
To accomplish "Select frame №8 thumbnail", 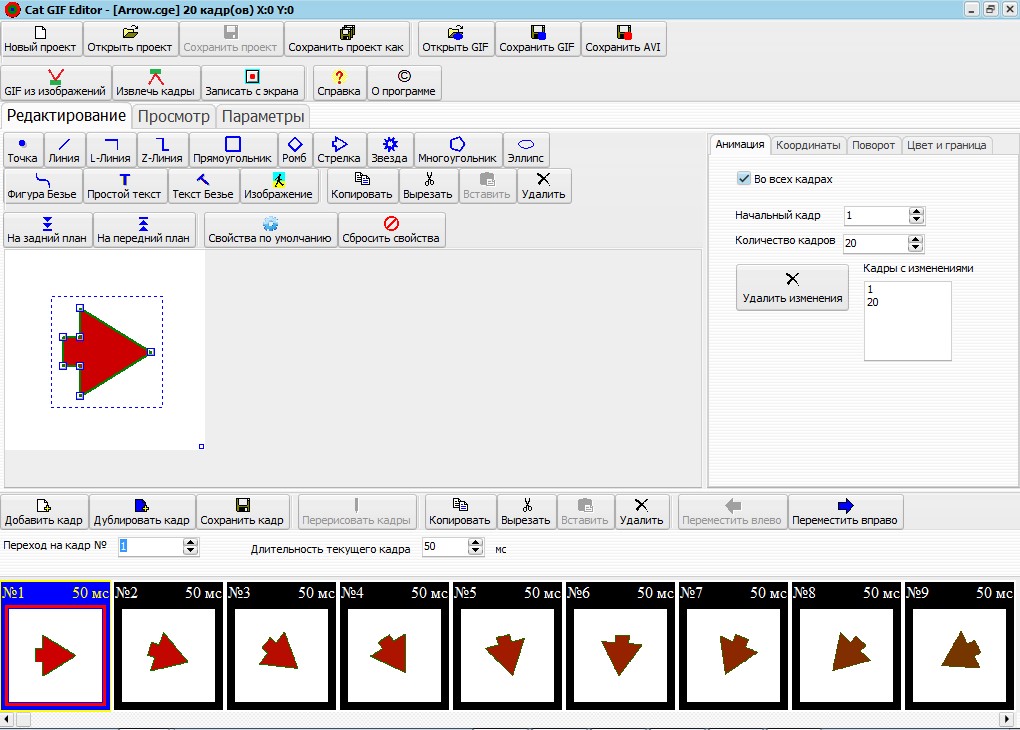I will click(x=846, y=645).
